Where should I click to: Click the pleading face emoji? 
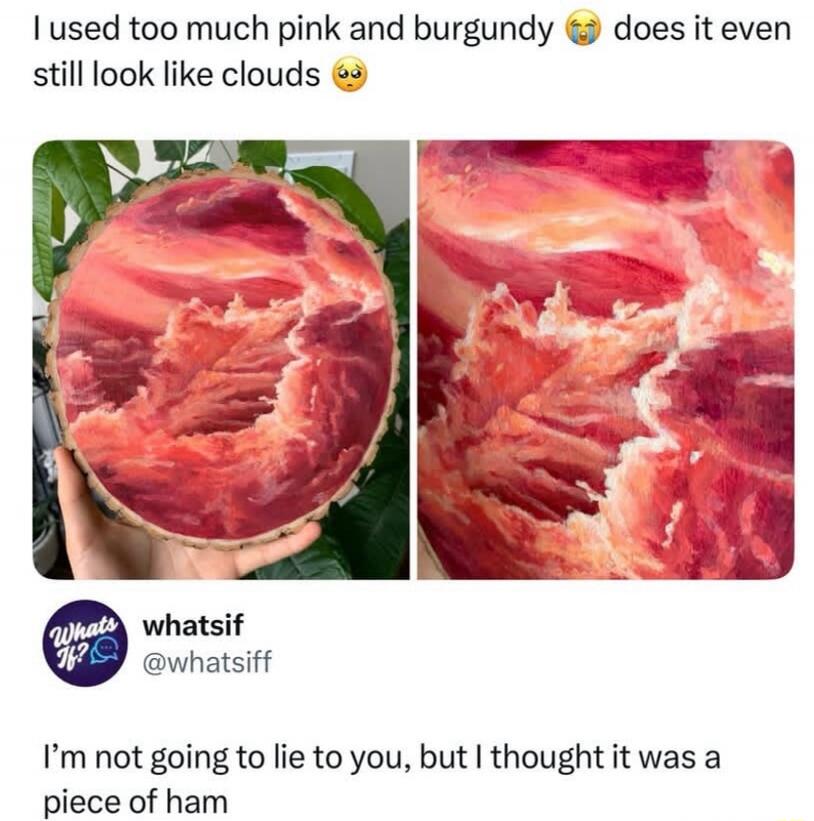point(350,75)
